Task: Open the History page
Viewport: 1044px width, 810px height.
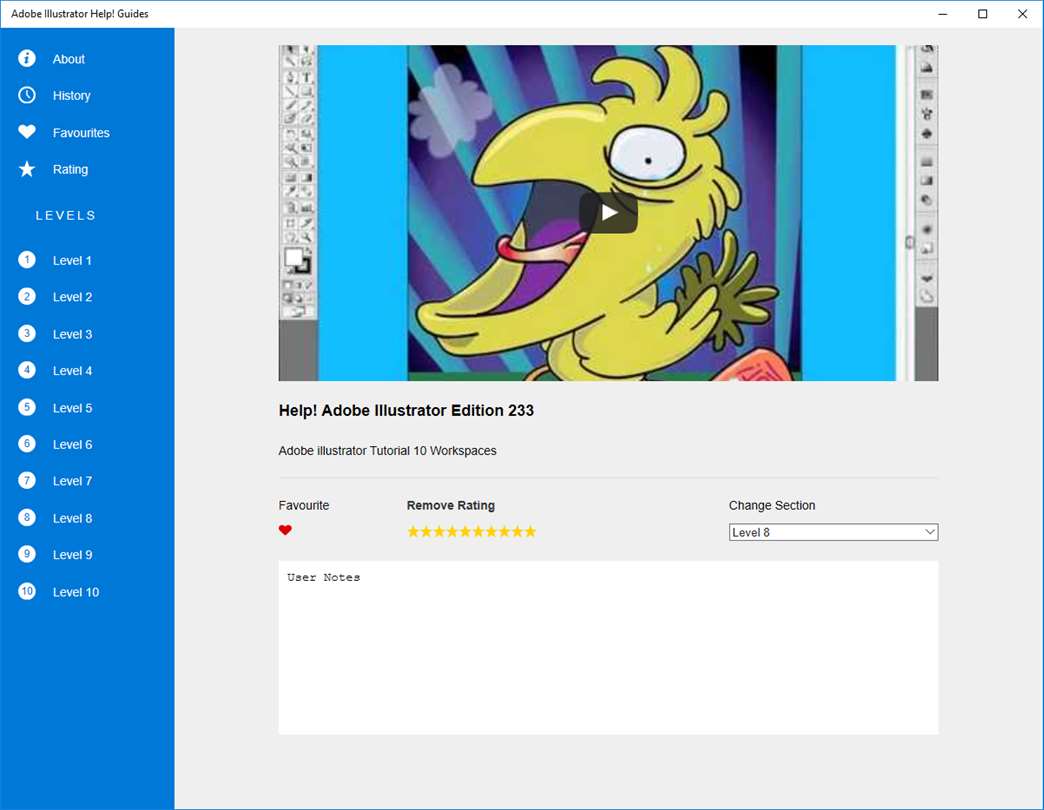Action: click(x=71, y=96)
